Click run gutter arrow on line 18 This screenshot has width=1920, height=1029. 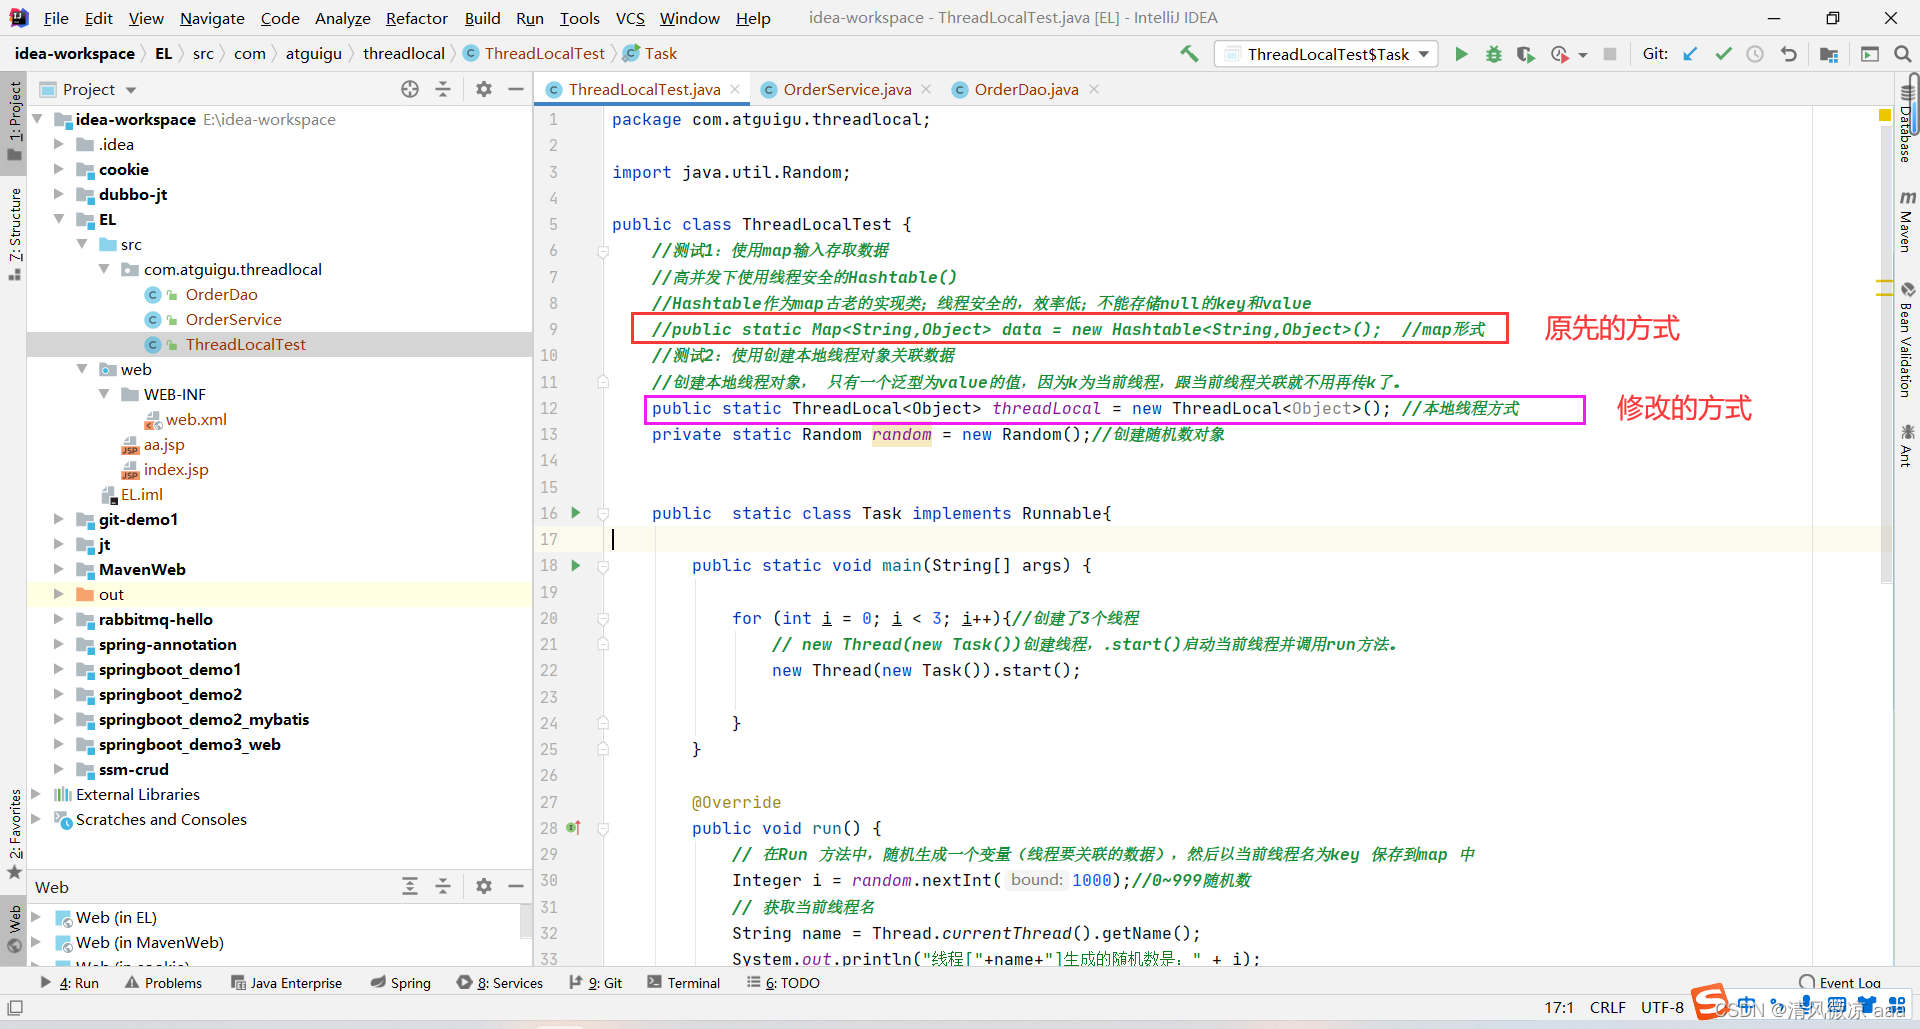tap(576, 565)
